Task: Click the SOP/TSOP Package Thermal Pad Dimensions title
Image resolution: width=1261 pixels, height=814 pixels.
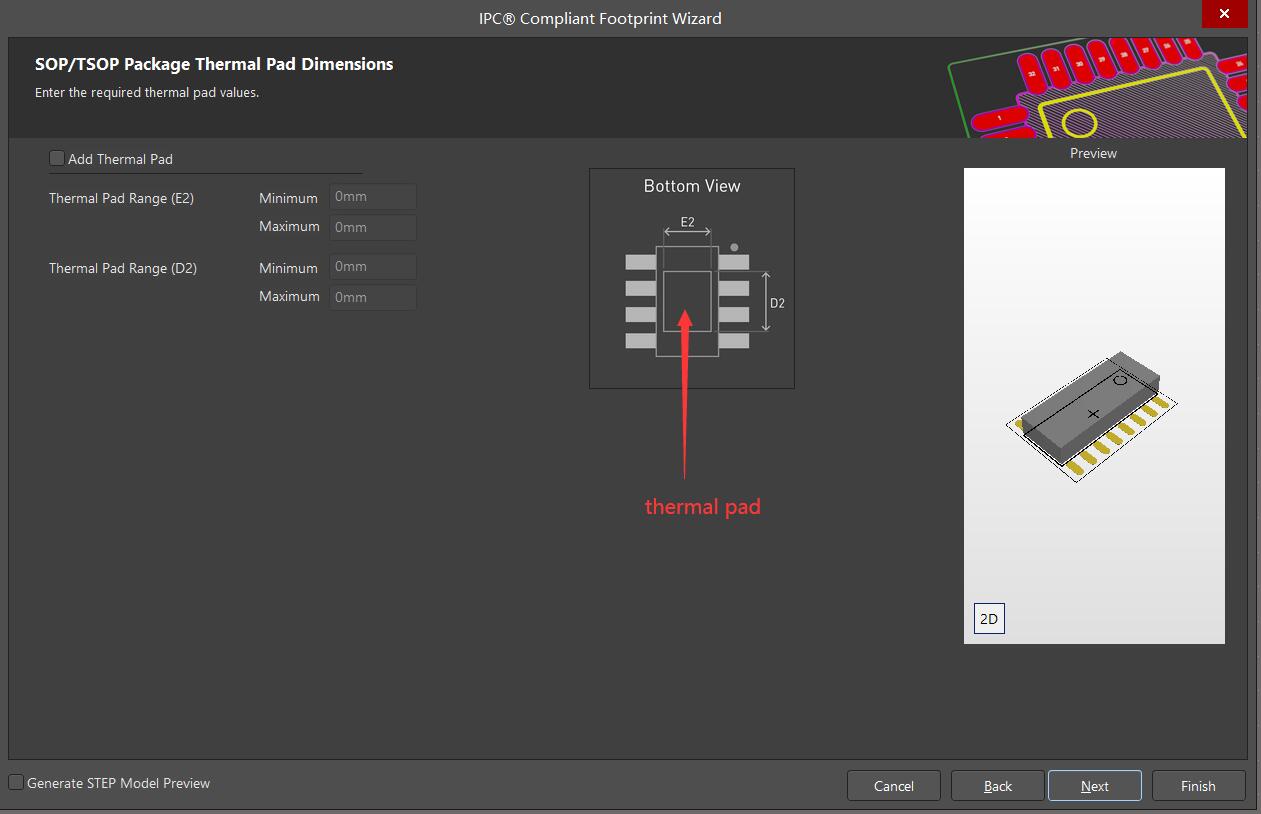Action: point(214,64)
